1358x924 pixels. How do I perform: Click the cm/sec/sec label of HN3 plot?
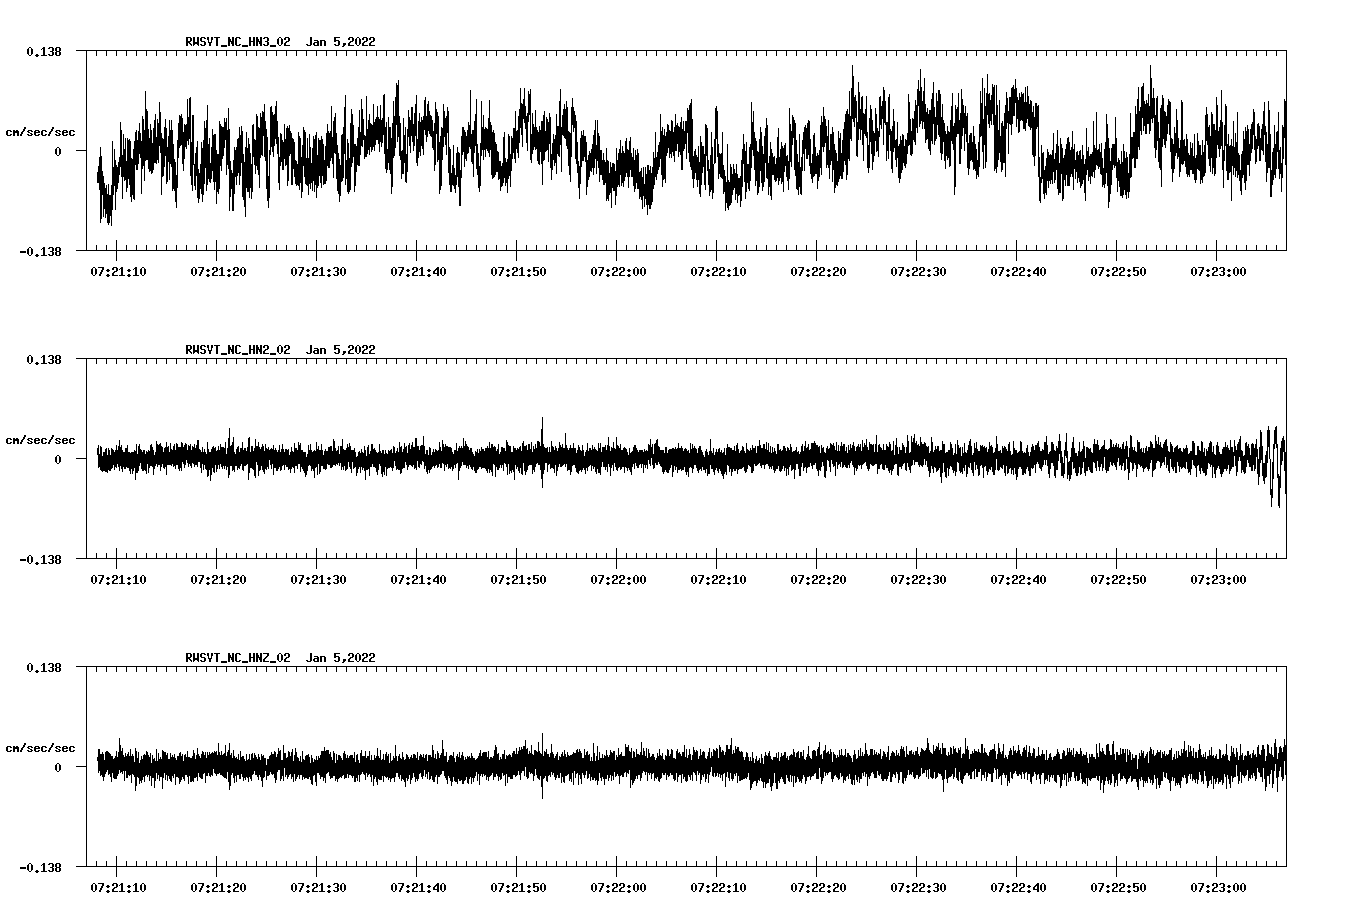point(40,132)
